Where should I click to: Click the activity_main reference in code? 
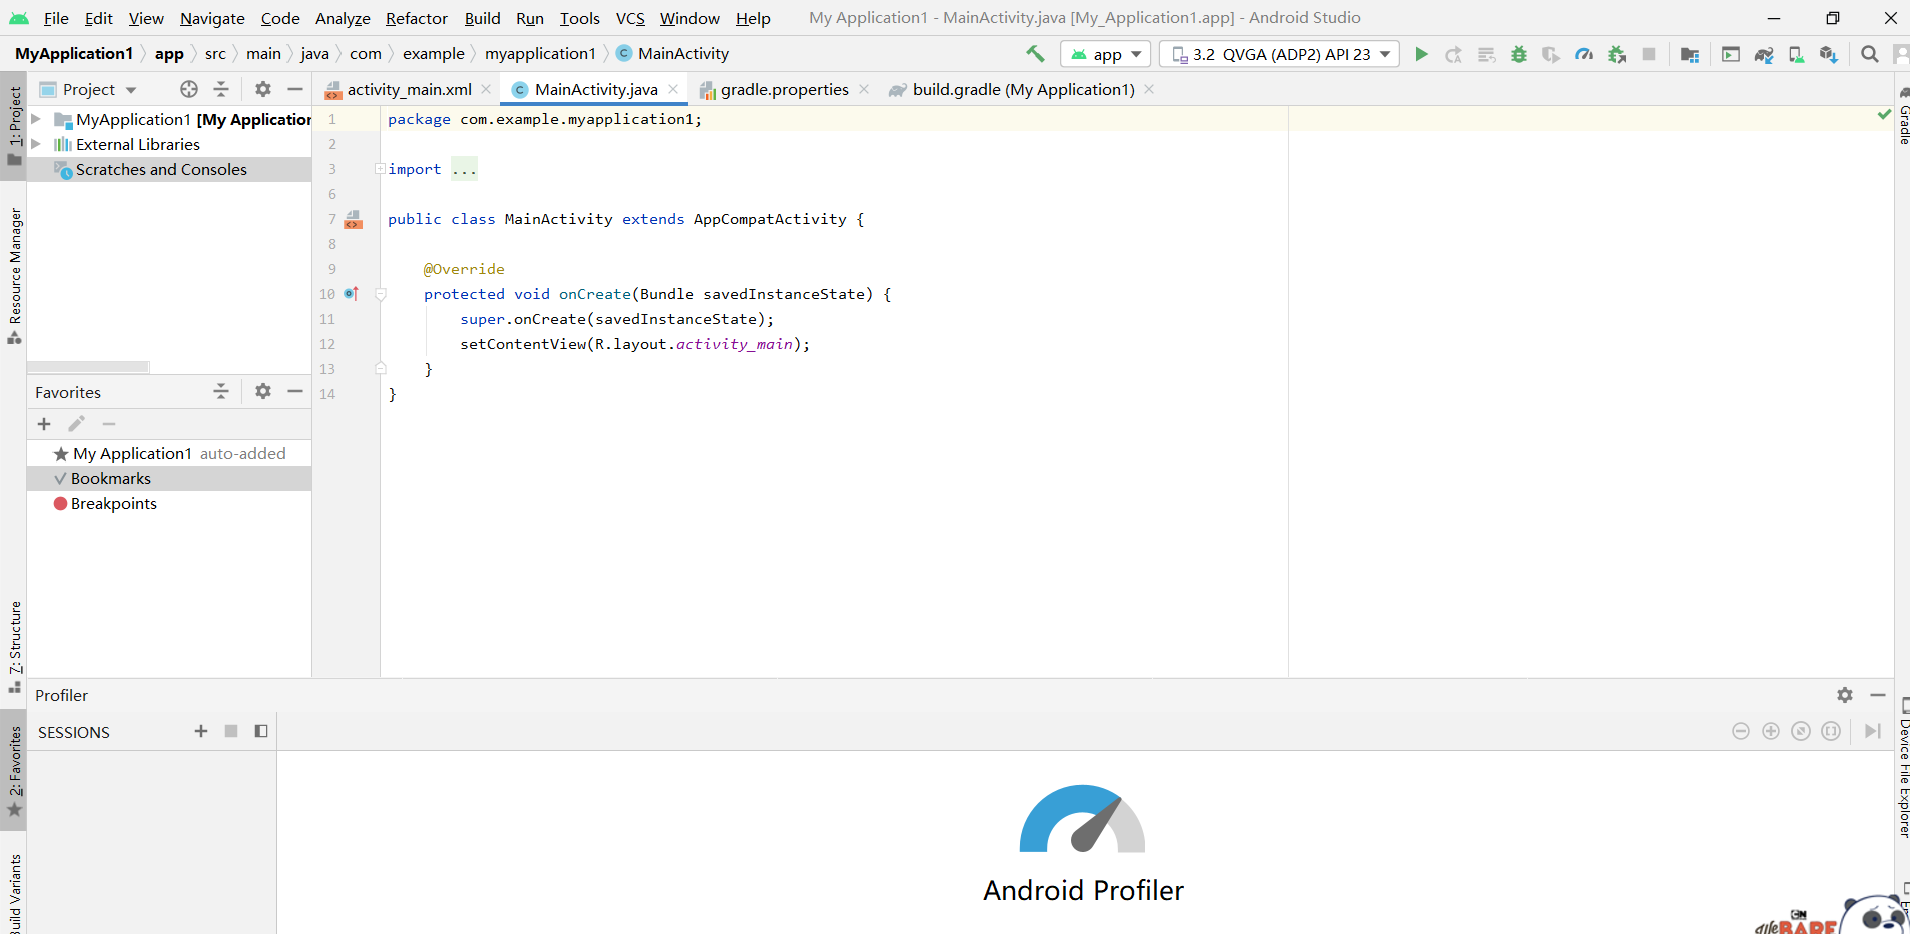coord(734,344)
